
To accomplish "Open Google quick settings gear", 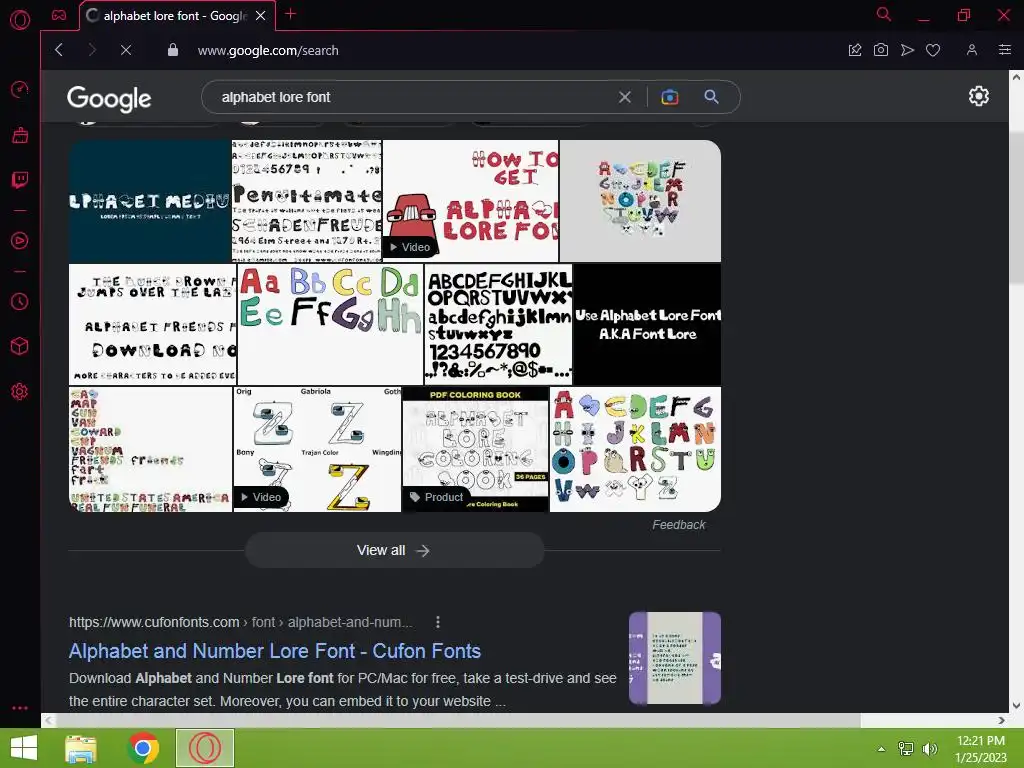I will click(978, 96).
